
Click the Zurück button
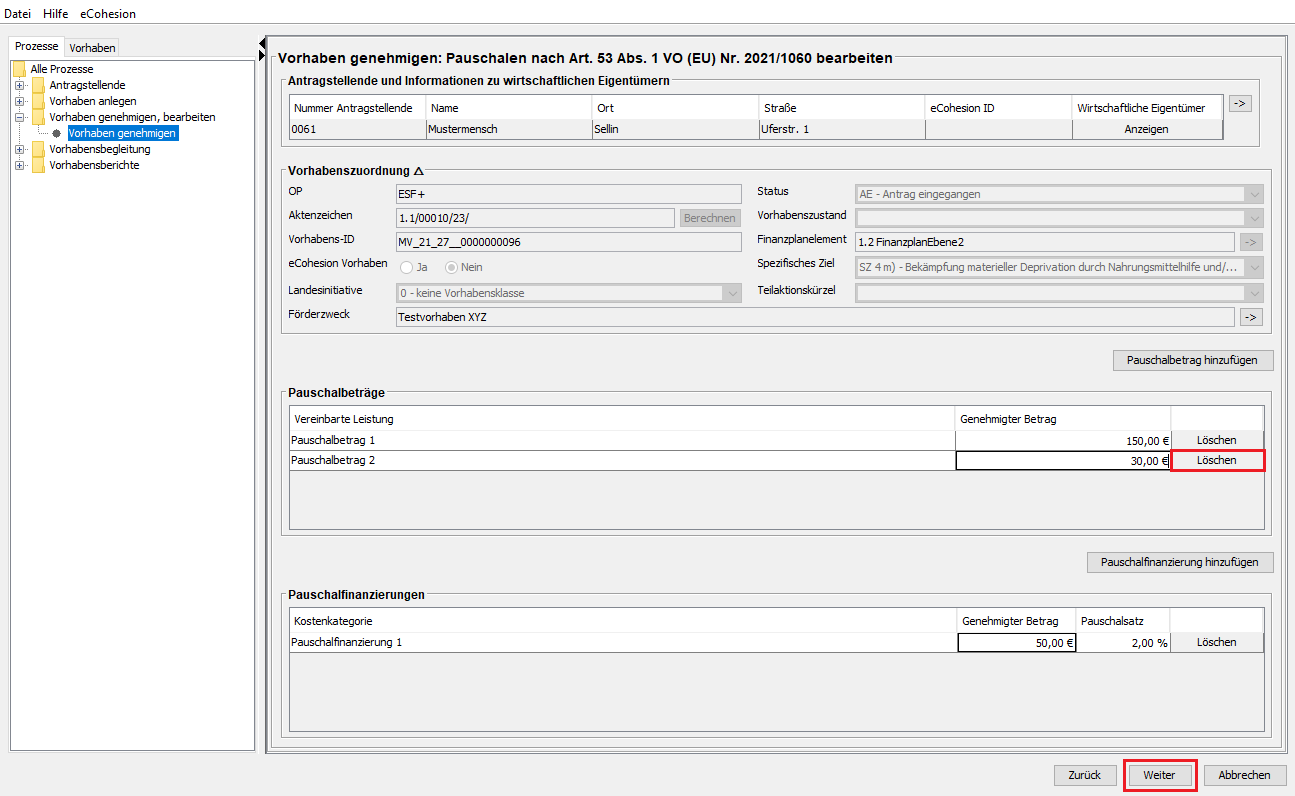point(1085,775)
